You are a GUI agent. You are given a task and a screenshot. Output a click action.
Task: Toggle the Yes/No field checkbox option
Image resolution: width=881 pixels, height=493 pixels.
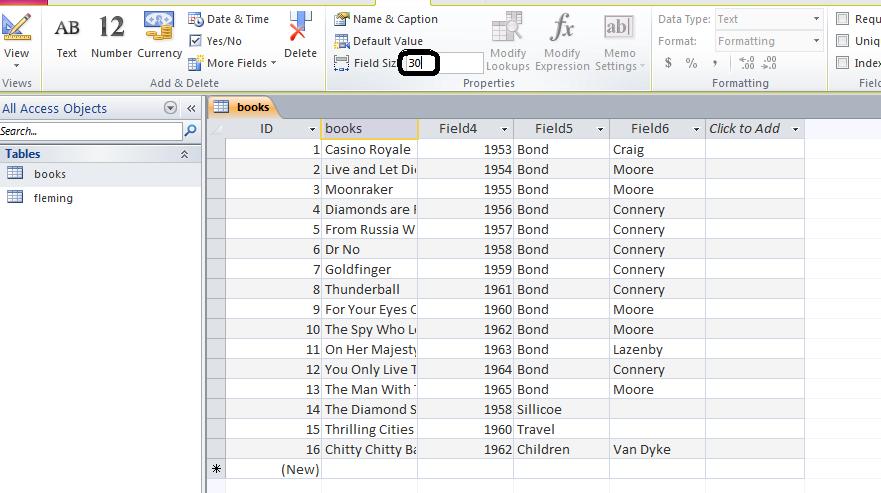(195, 40)
